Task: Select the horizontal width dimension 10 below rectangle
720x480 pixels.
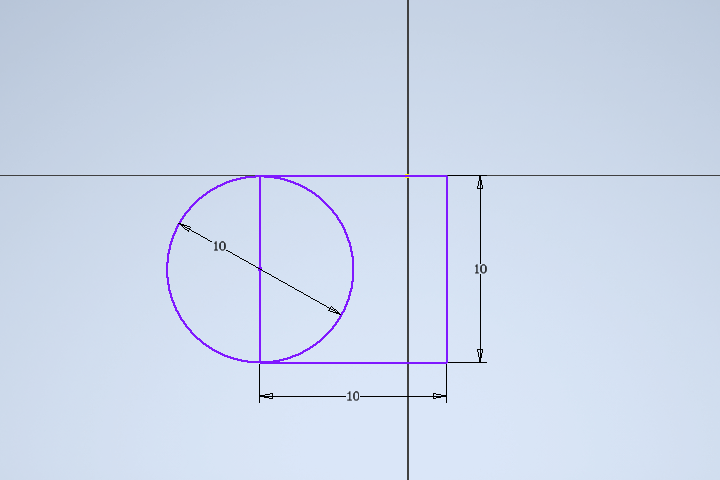Action: point(353,396)
